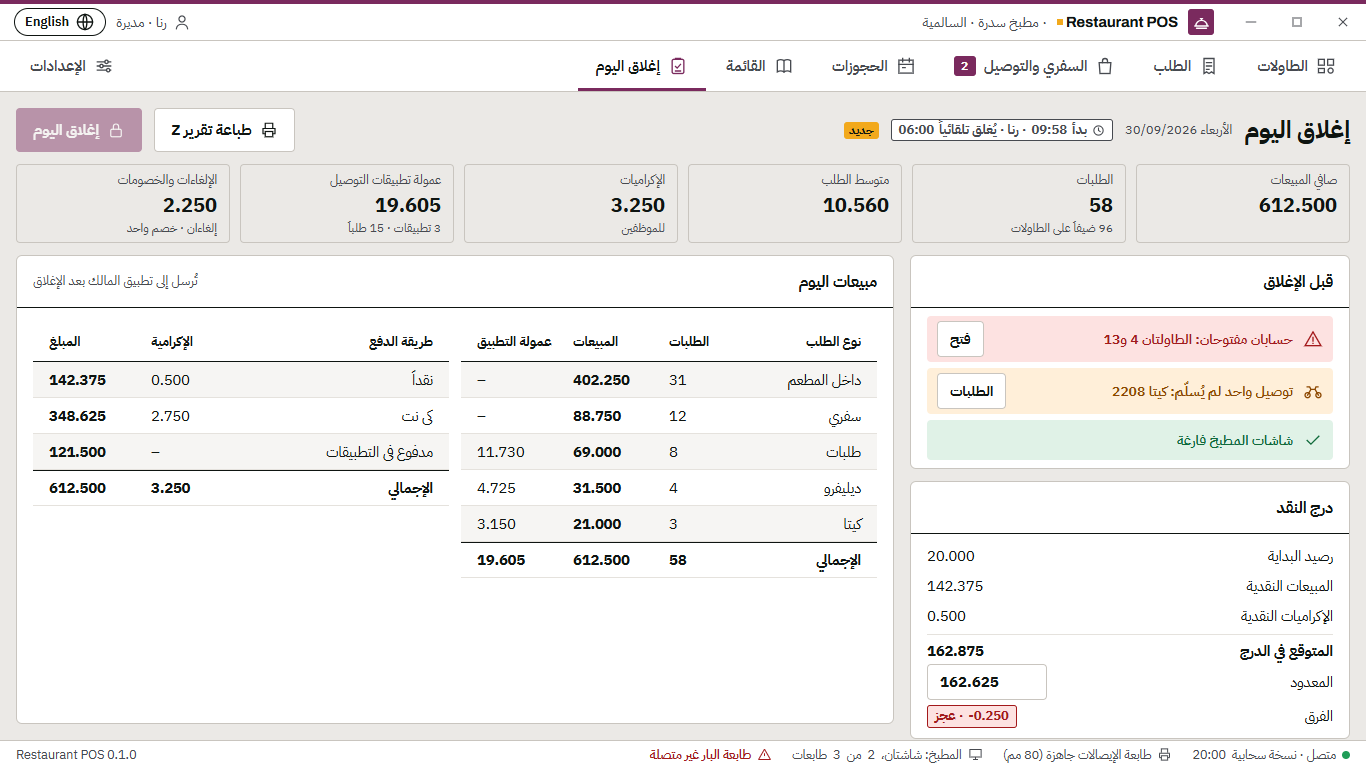Go to the القائمة tab
The image size is (1366, 768).
[x=759, y=66]
